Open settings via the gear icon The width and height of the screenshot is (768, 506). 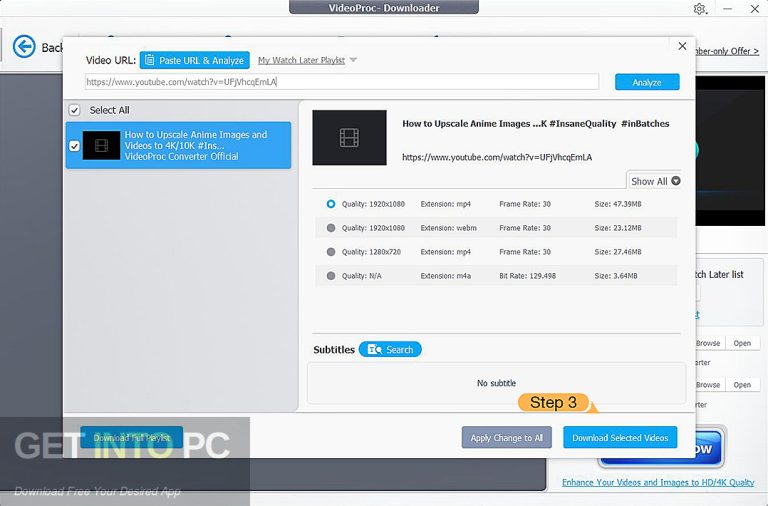699,9
